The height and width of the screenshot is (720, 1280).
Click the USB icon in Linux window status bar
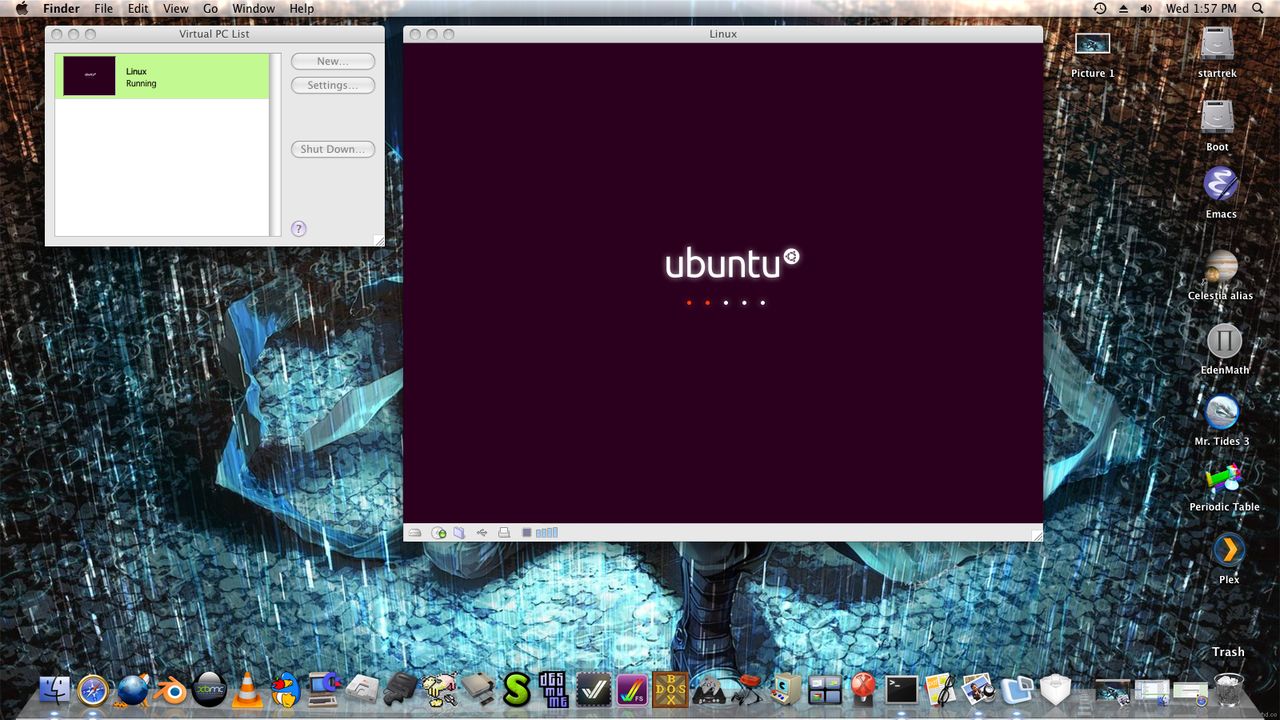click(x=482, y=533)
